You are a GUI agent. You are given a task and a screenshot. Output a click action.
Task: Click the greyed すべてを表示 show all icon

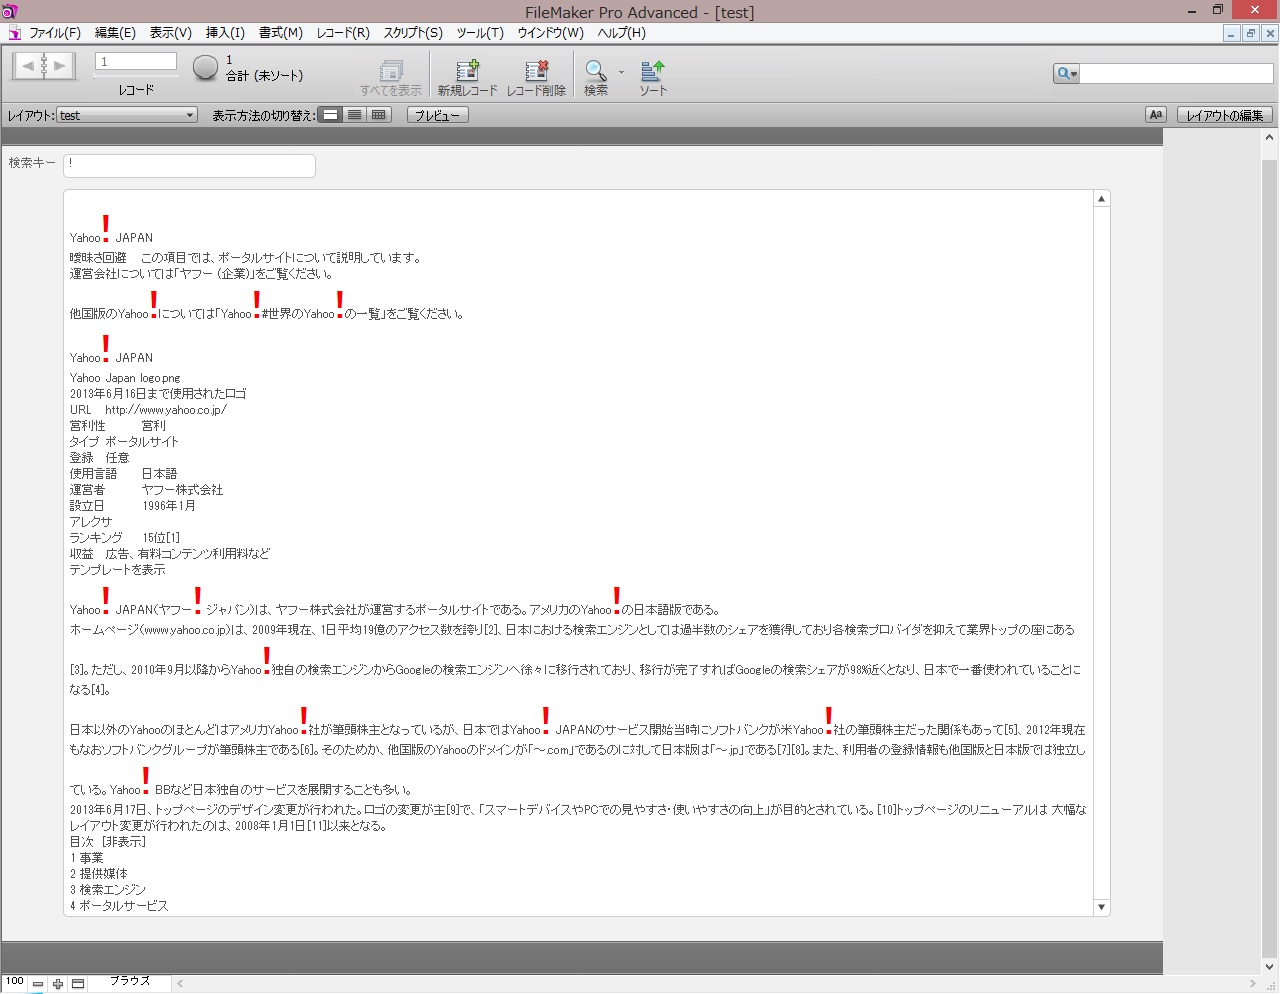pyautogui.click(x=391, y=70)
